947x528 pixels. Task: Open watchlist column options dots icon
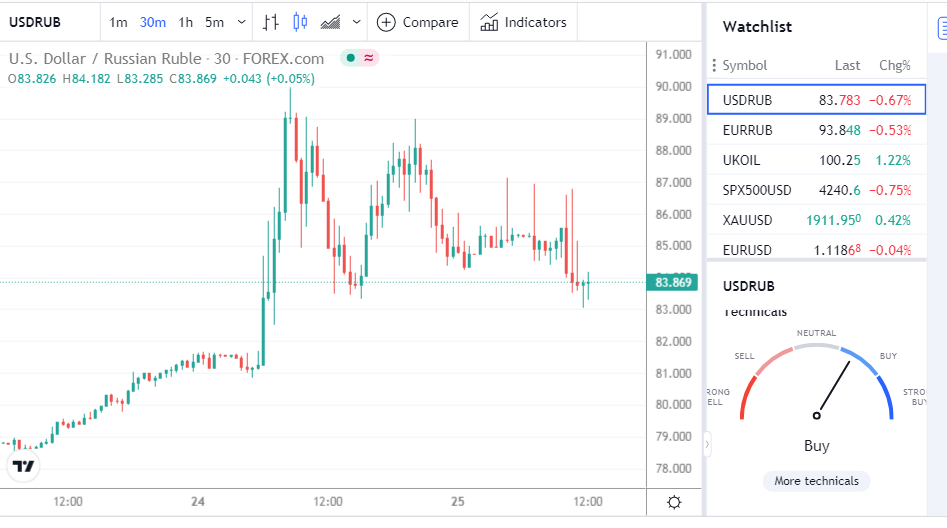714,65
